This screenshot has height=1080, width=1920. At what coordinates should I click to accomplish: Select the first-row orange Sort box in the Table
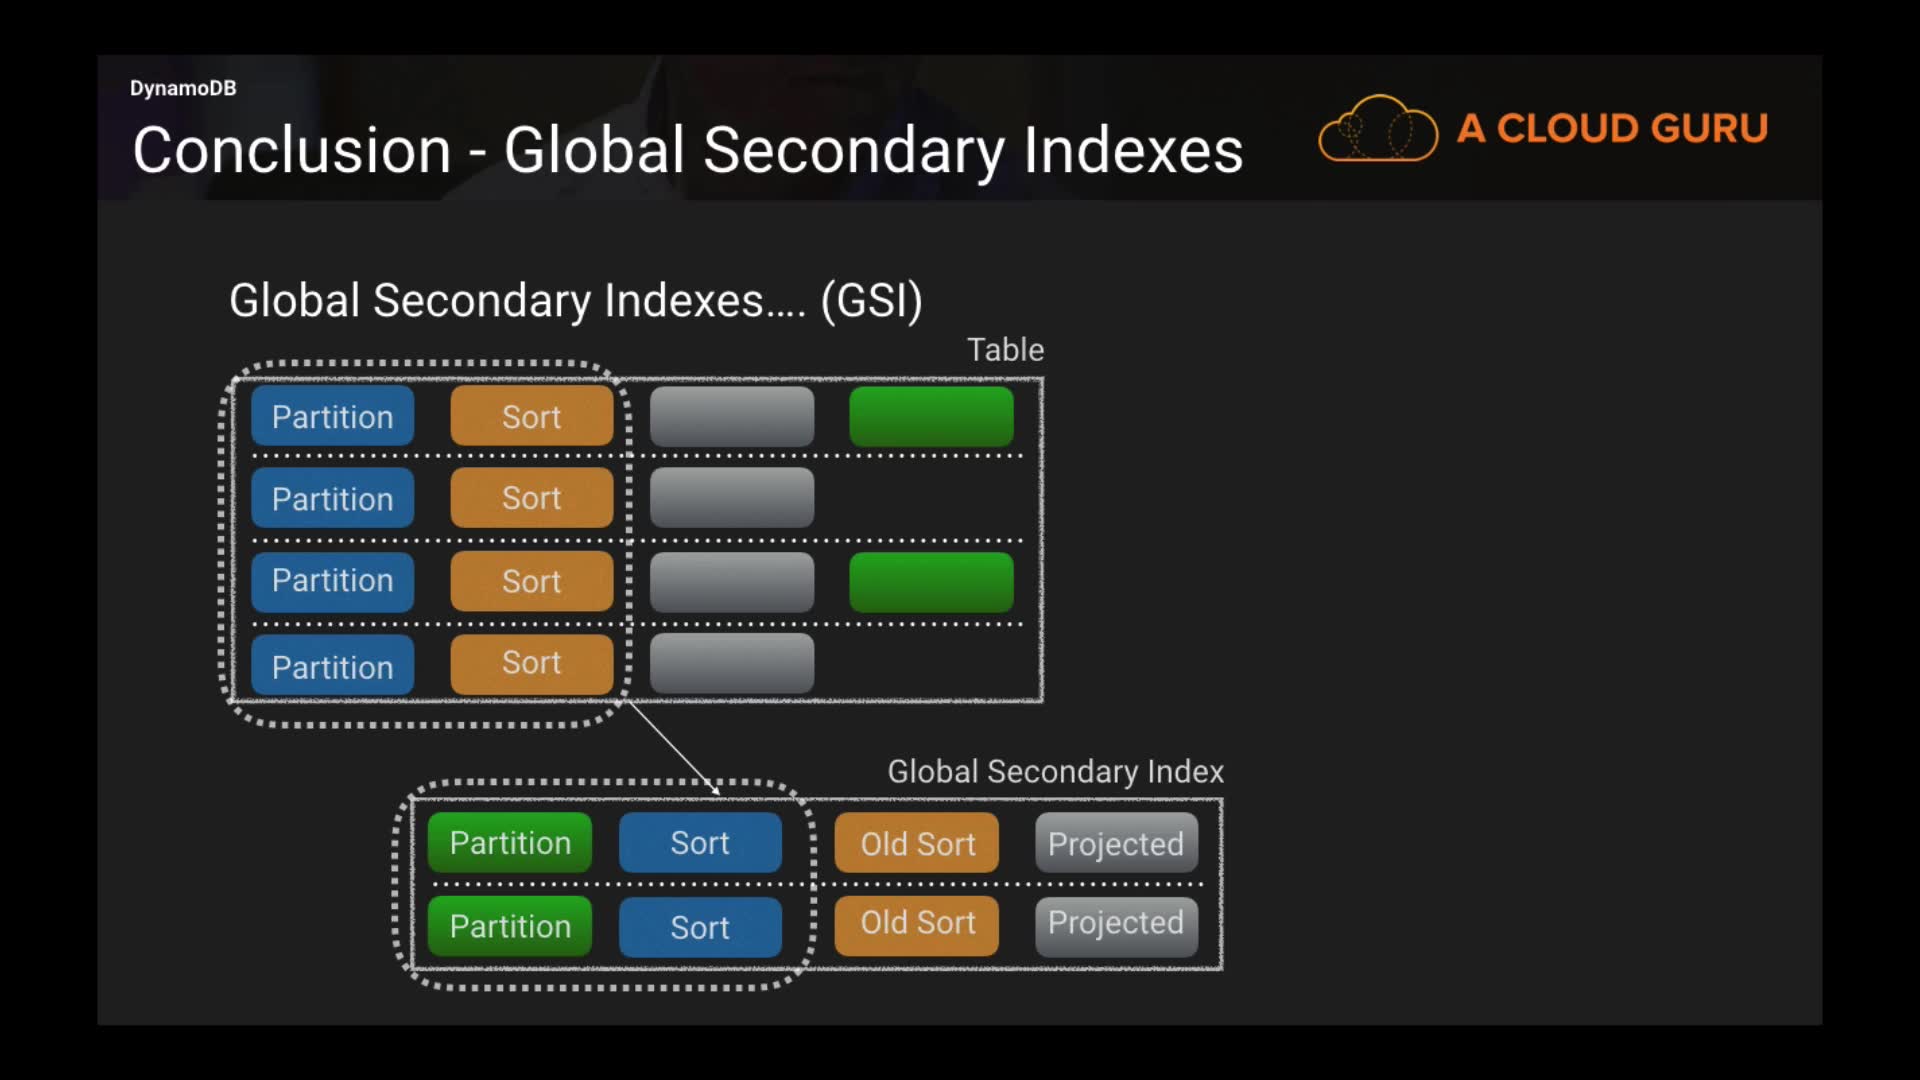click(531, 417)
